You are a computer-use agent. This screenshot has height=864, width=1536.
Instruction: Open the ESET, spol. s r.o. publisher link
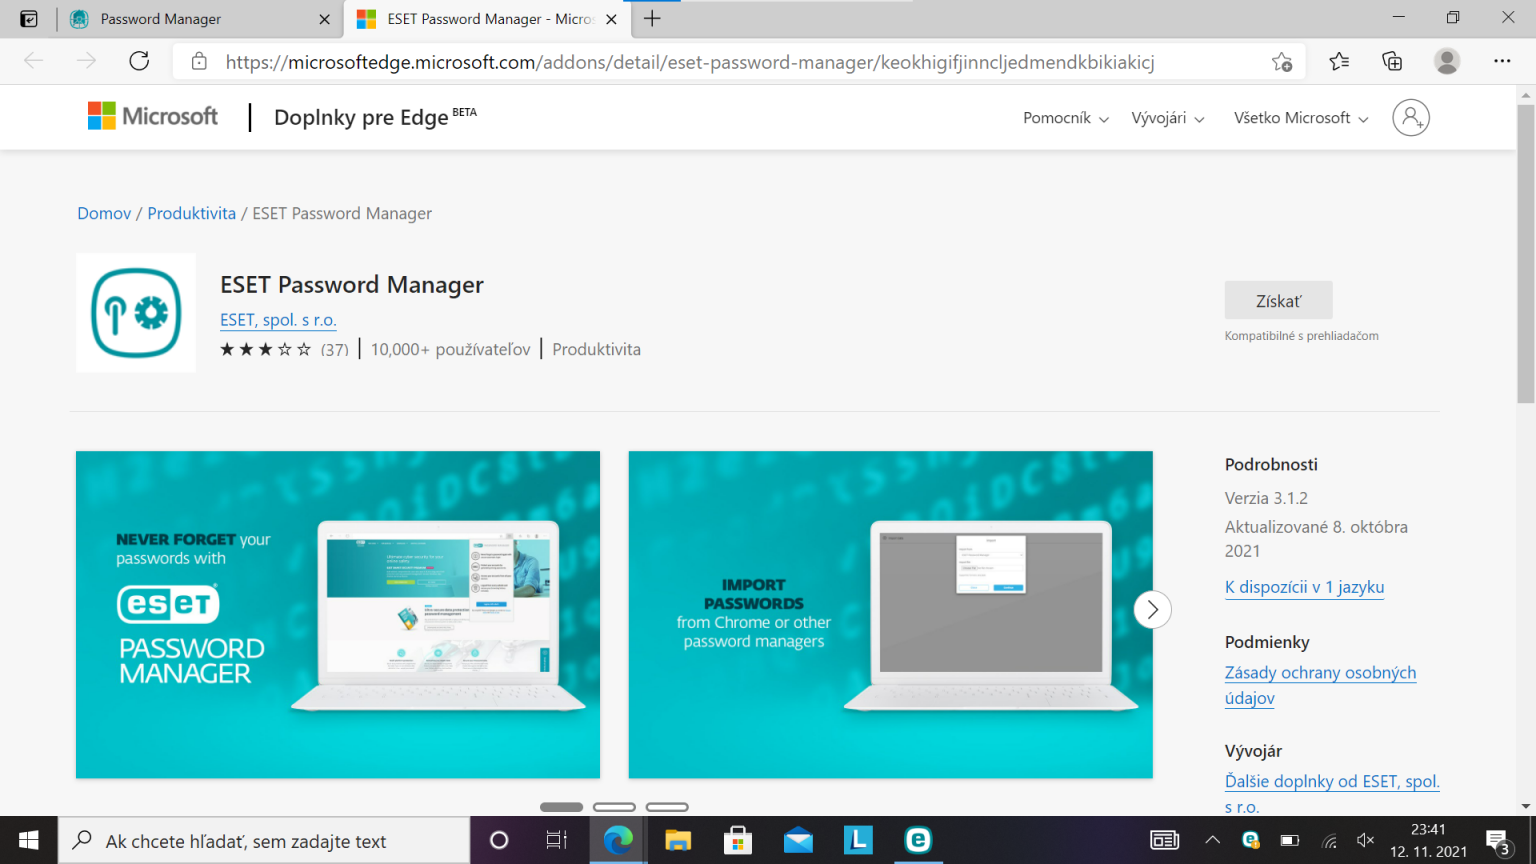278,320
